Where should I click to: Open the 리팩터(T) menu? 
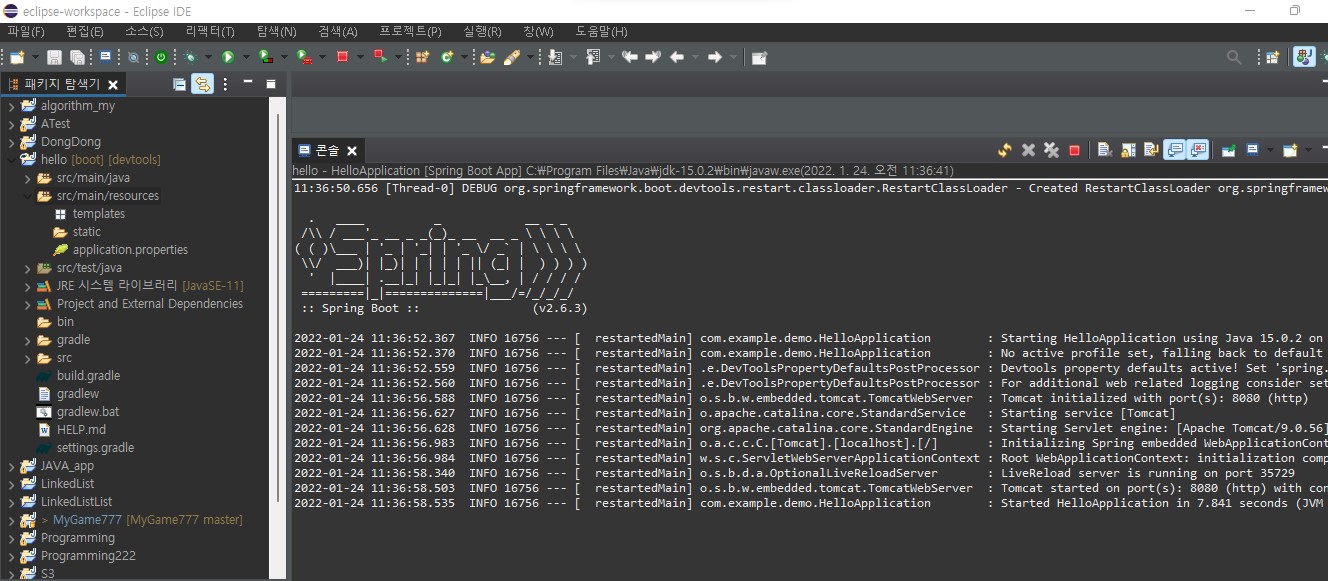[210, 31]
